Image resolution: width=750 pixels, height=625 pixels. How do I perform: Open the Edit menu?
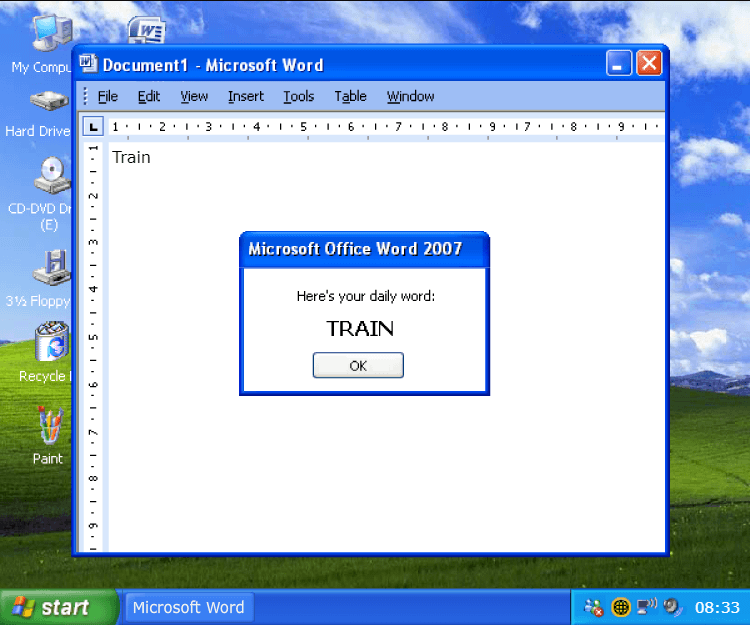tap(149, 97)
